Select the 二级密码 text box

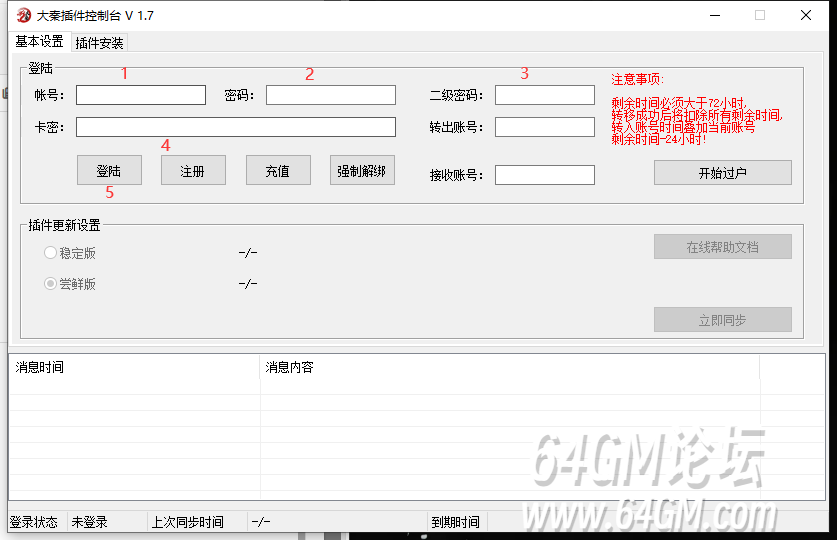(x=544, y=95)
